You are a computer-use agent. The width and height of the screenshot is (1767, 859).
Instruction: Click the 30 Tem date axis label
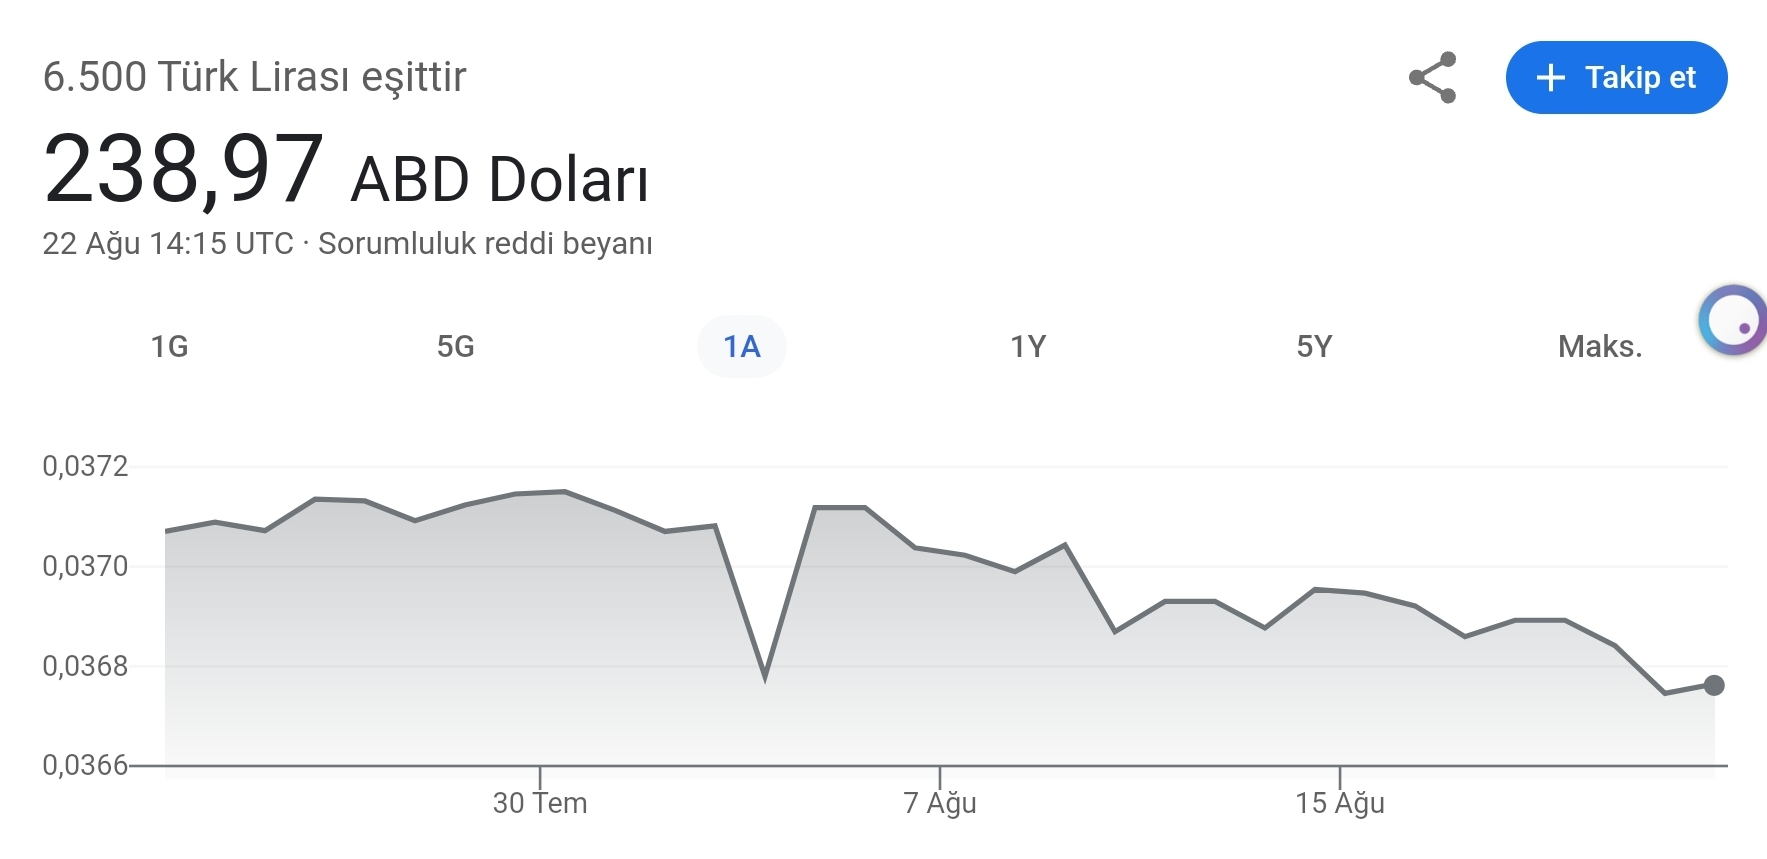click(x=540, y=803)
